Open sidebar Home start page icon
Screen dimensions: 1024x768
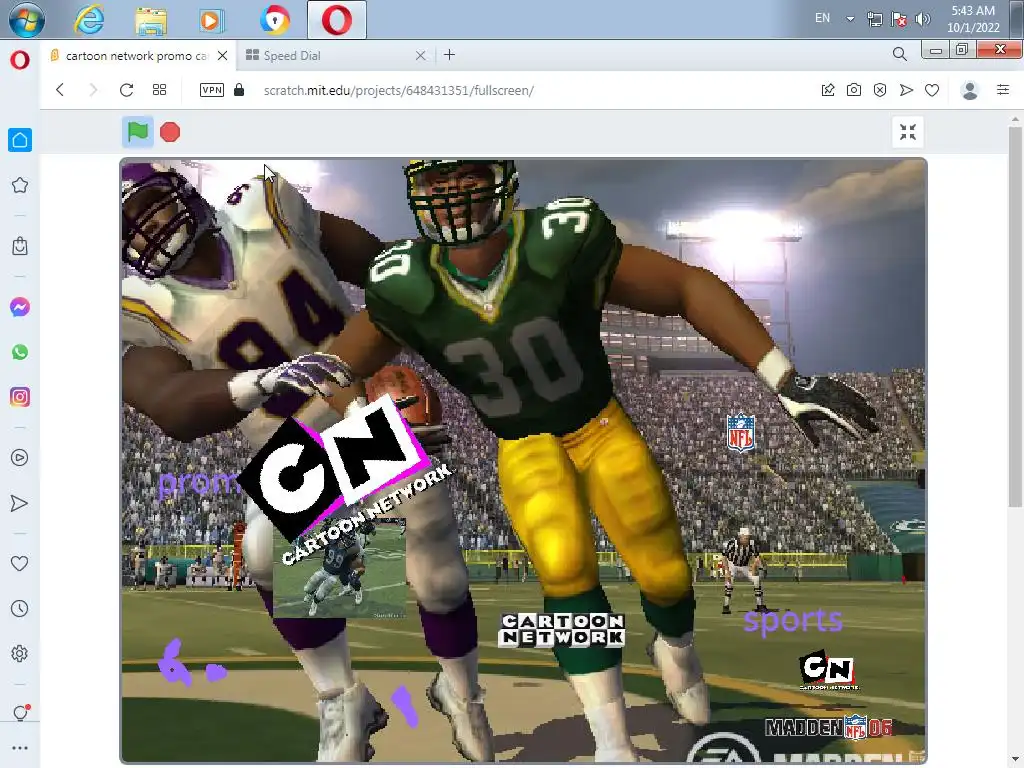point(20,140)
